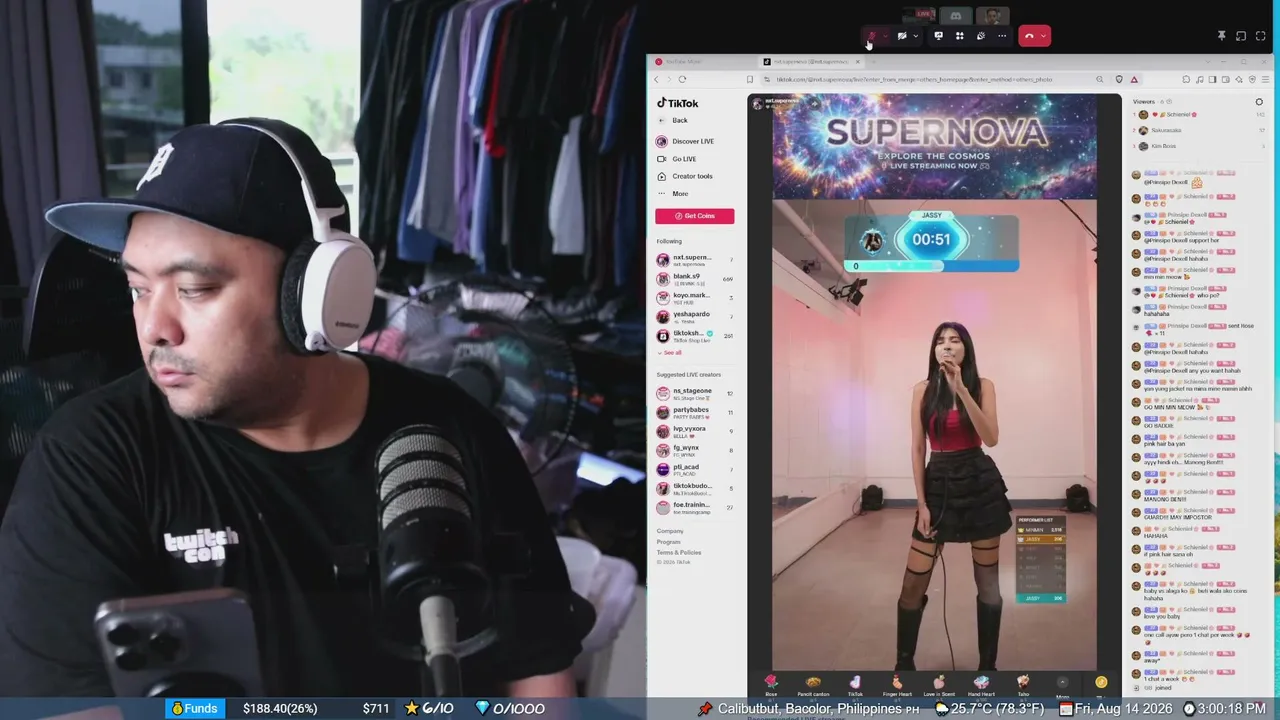Open Brave Rewards triangle icon
Image resolution: width=1280 pixels, height=720 pixels.
[1134, 79]
